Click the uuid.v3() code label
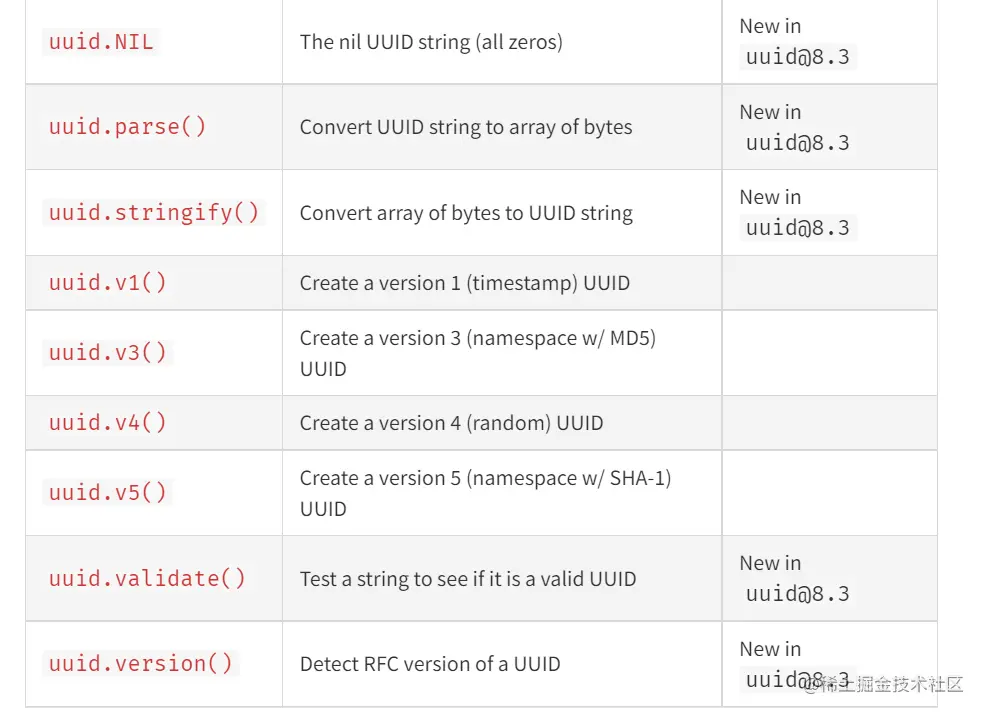The width and height of the screenshot is (984, 715). (107, 353)
